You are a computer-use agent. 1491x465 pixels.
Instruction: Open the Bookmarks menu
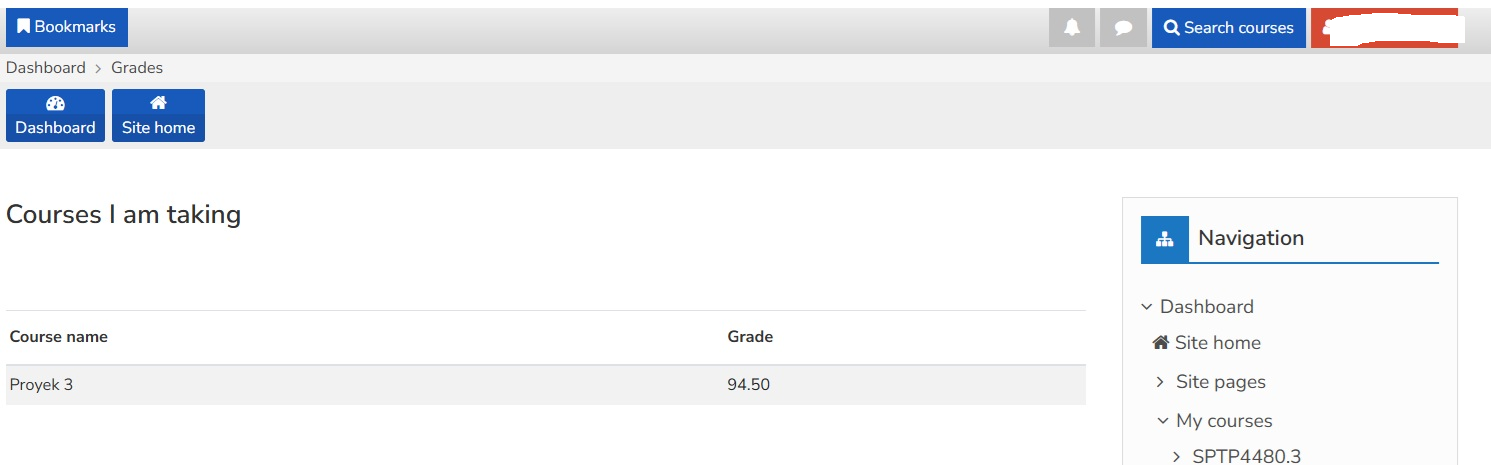click(66, 27)
